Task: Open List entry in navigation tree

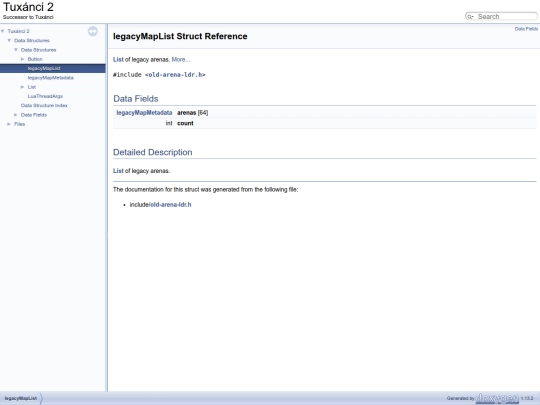Action: (x=32, y=87)
